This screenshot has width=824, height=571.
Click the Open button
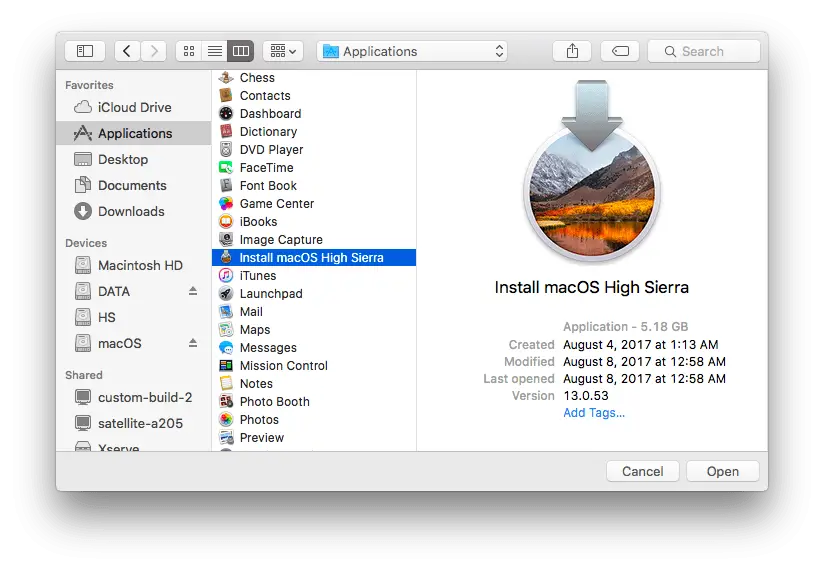[723, 471]
